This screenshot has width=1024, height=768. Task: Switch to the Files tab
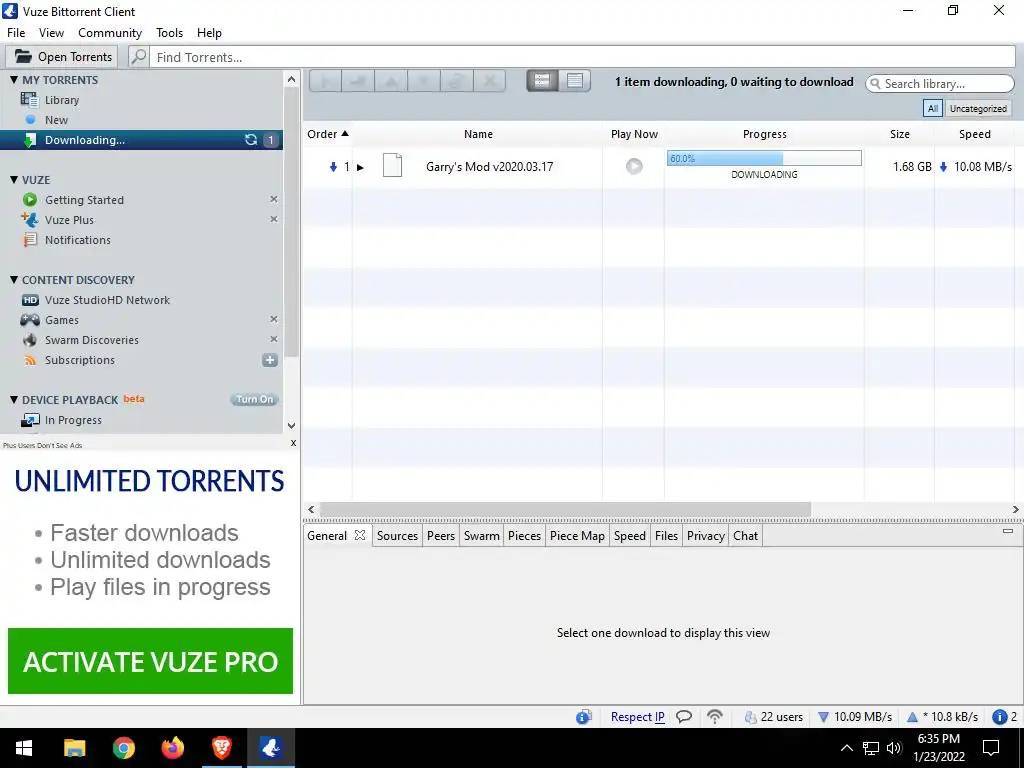click(666, 536)
